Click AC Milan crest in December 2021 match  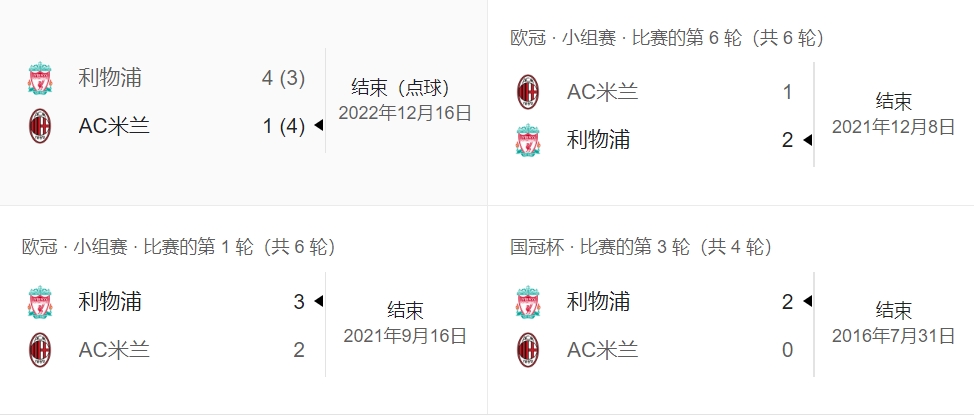pyautogui.click(x=528, y=92)
